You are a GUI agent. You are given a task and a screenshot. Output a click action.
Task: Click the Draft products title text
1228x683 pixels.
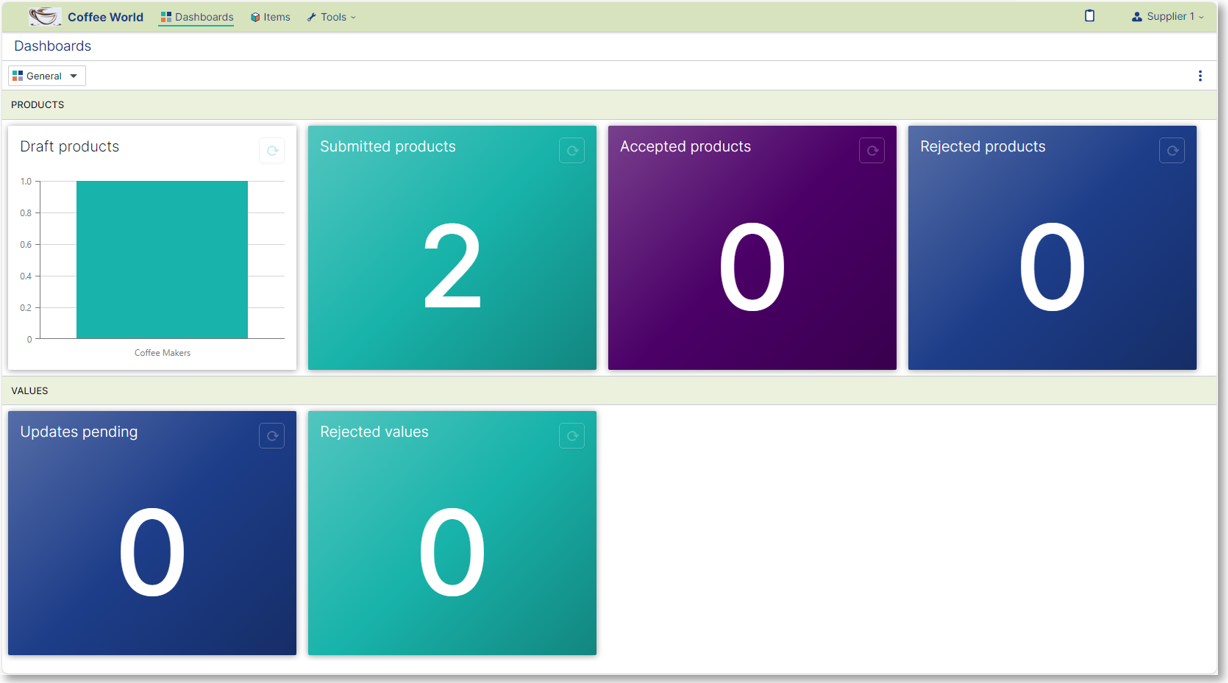coord(70,146)
